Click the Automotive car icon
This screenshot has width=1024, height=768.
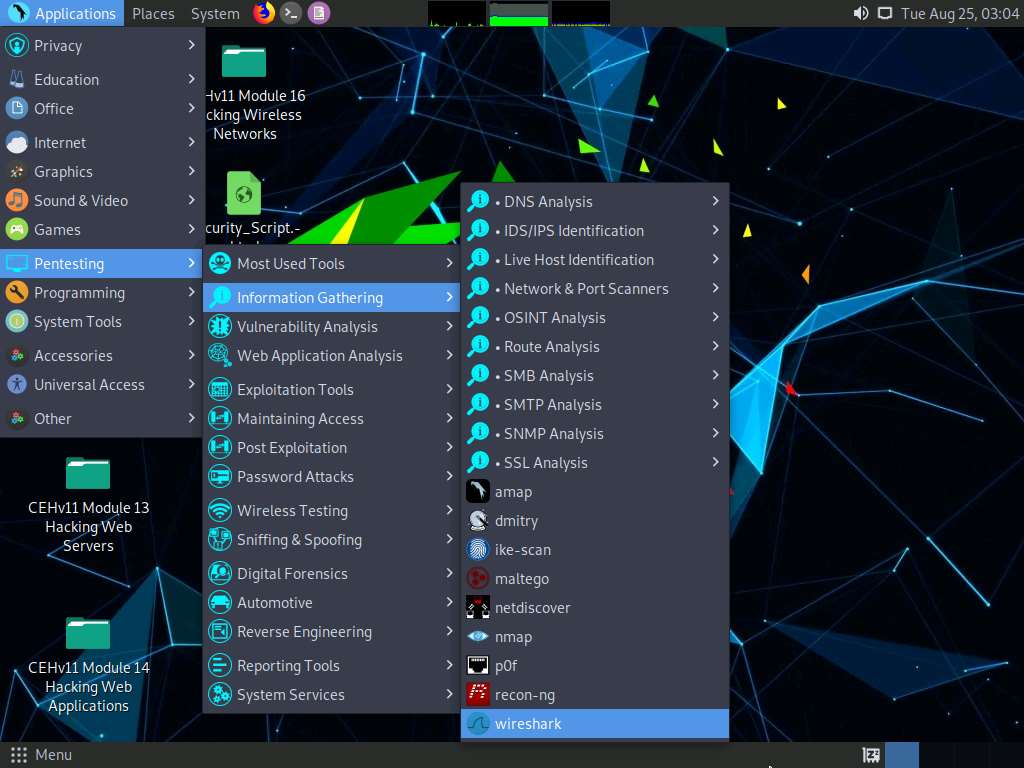pyautogui.click(x=220, y=602)
